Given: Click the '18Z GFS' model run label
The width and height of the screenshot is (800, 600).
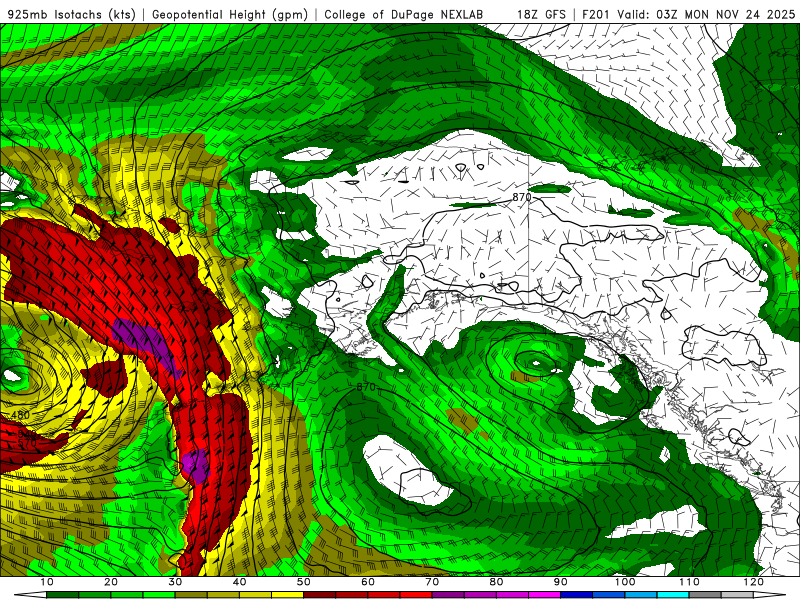Looking at the screenshot, I should 541,14.
